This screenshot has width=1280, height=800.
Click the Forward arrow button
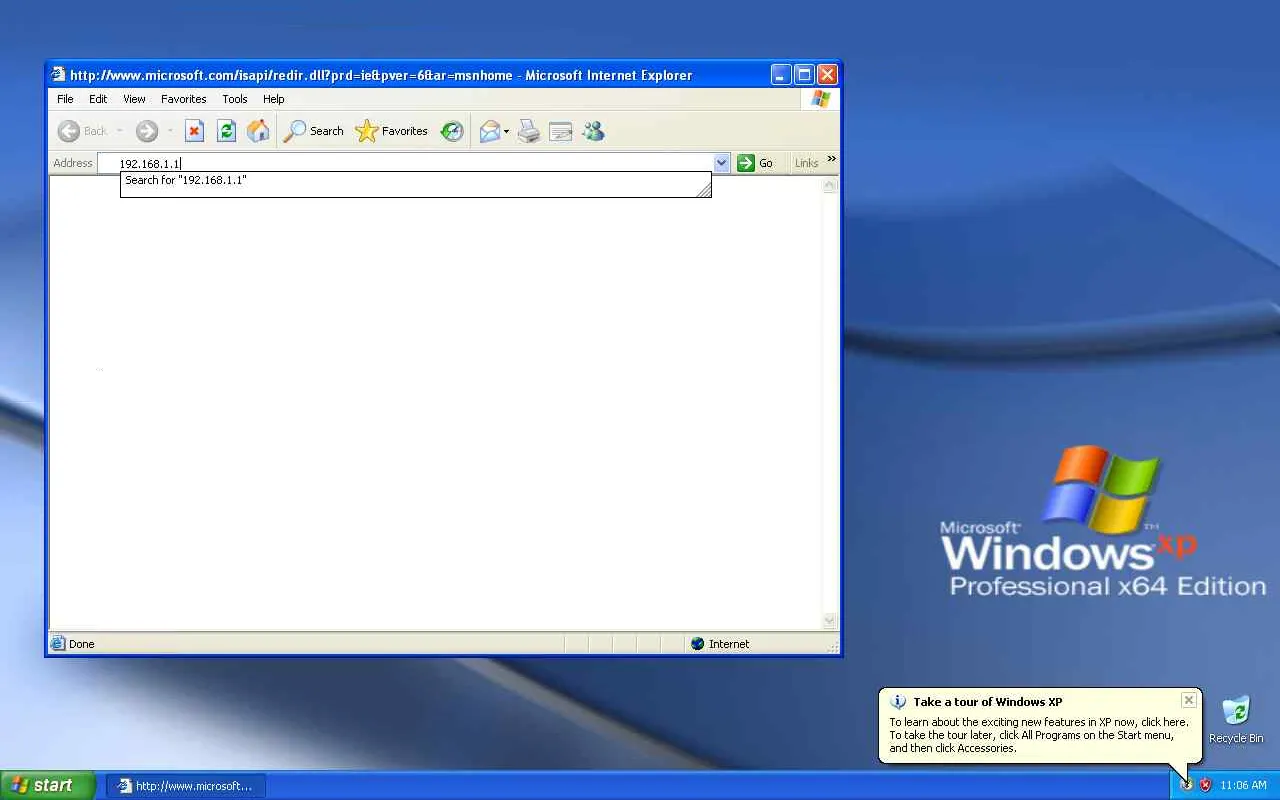pyautogui.click(x=147, y=131)
